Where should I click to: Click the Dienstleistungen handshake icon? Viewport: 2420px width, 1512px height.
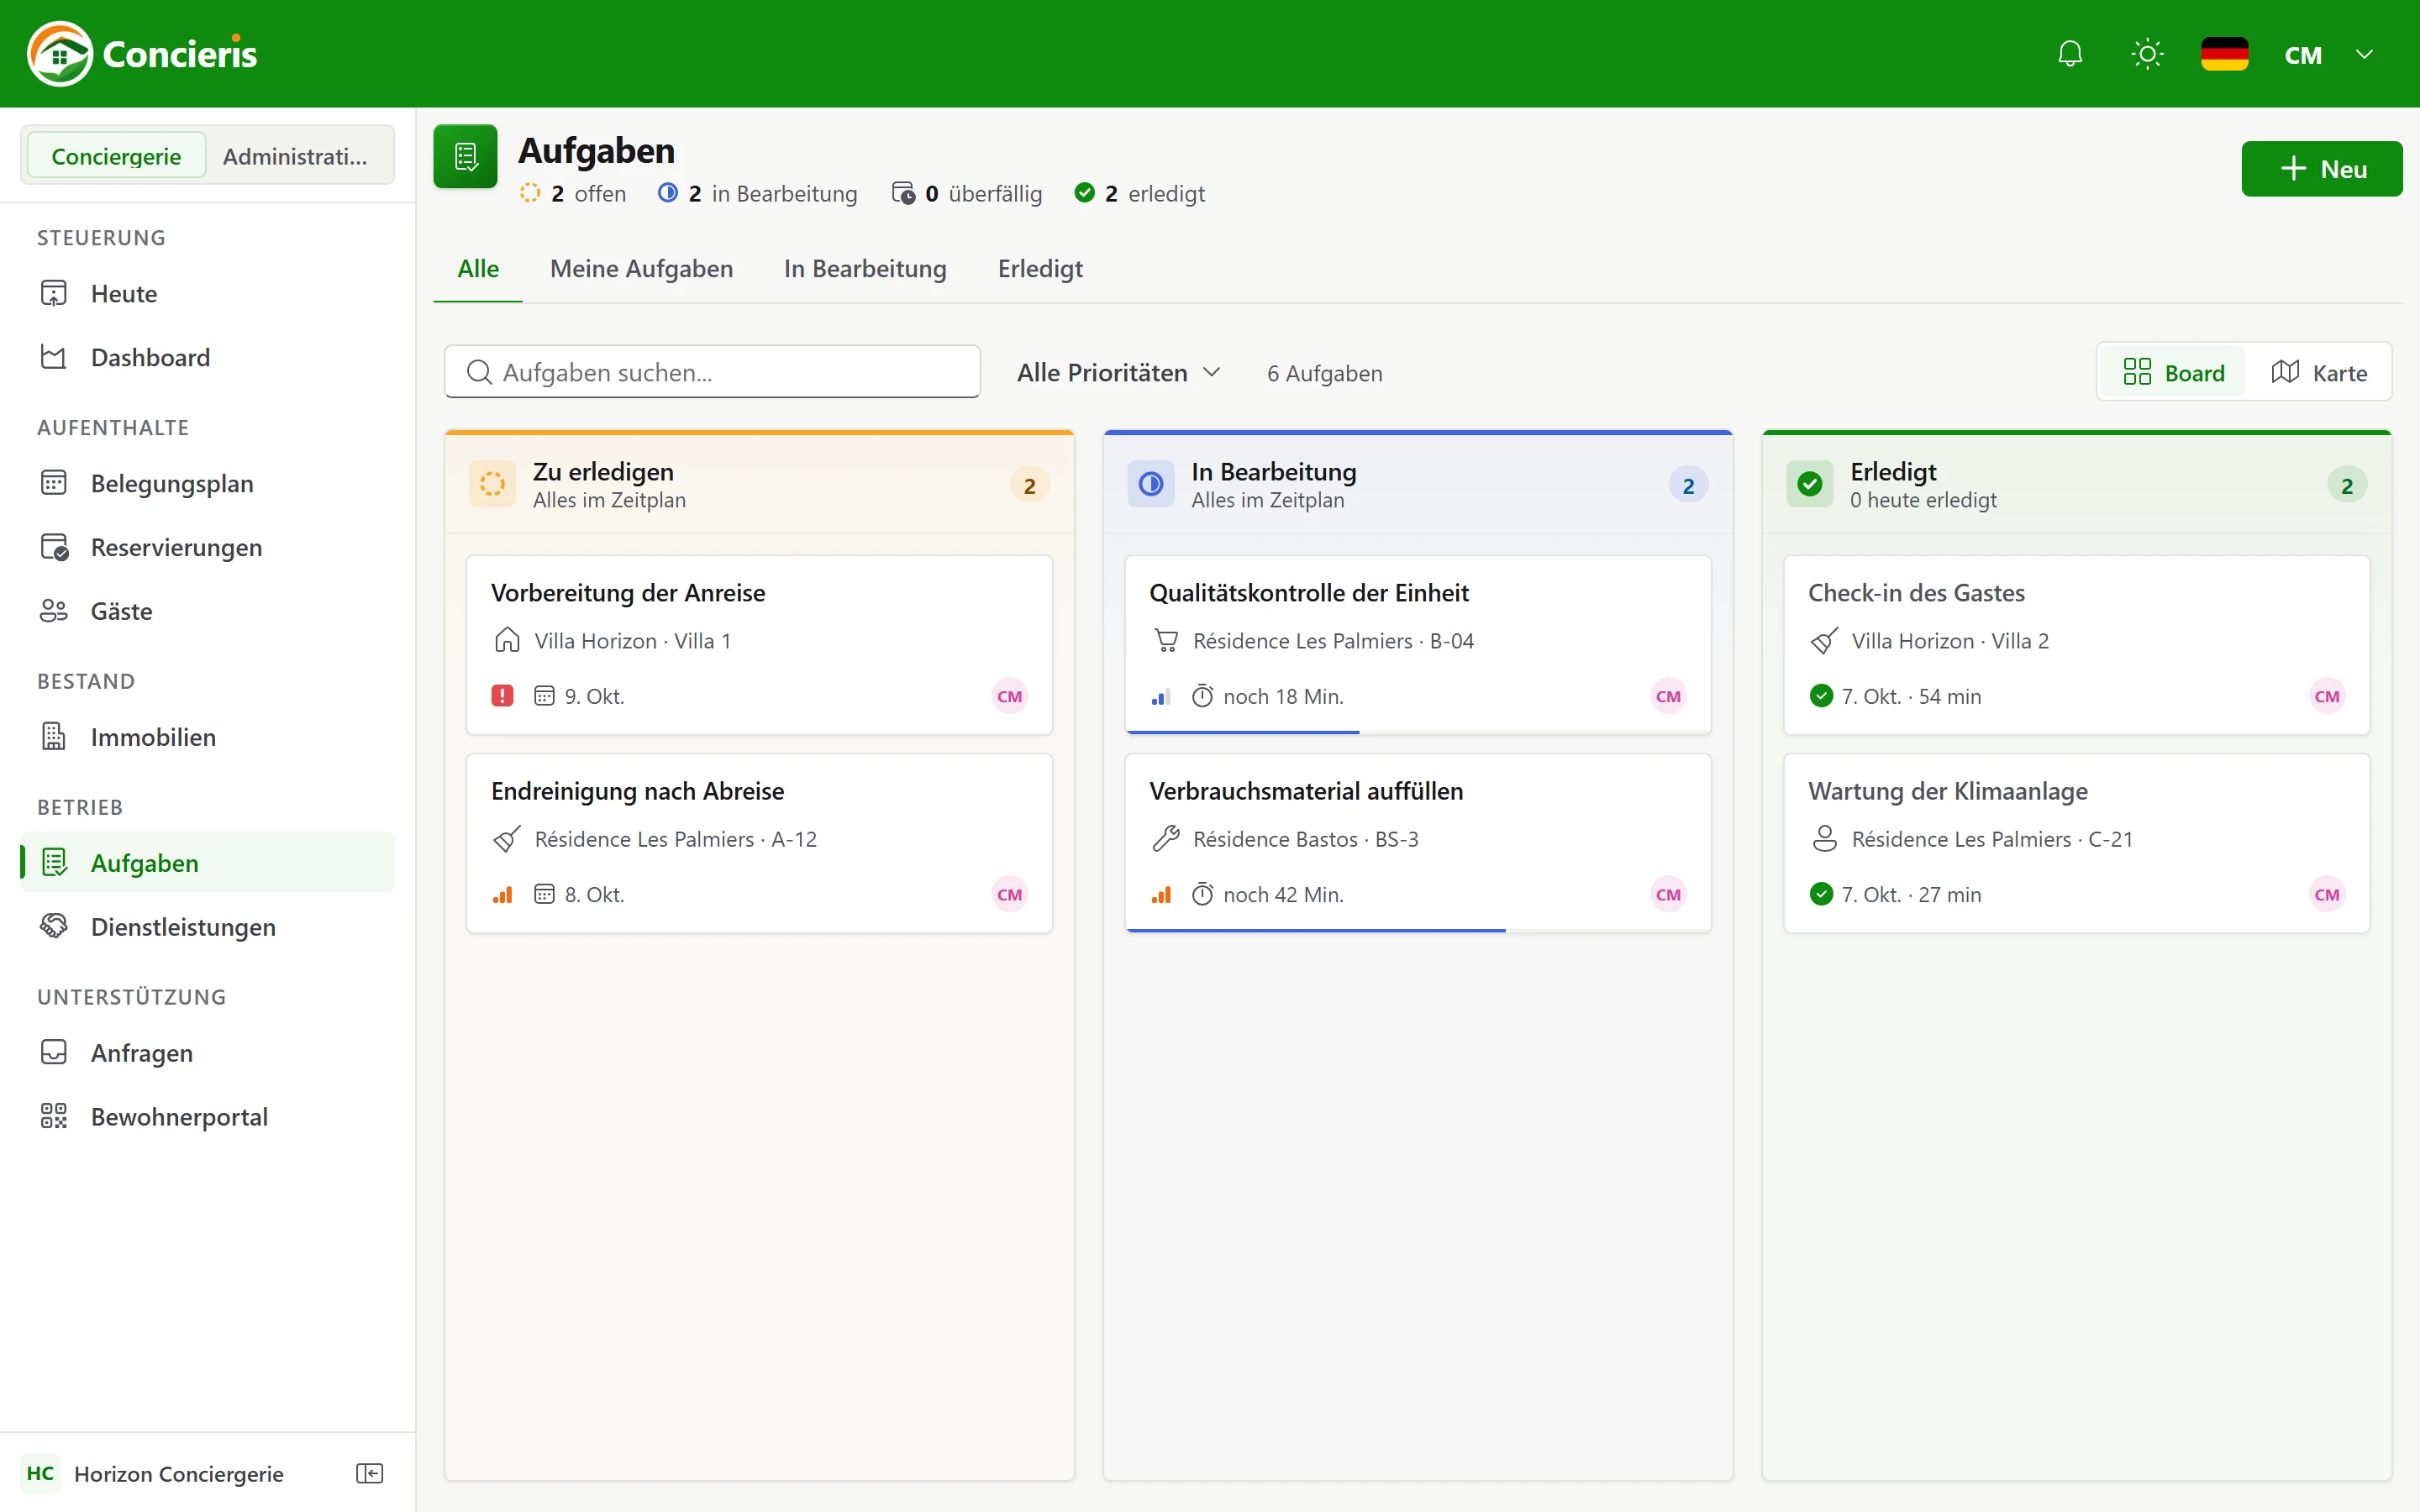pyautogui.click(x=54, y=927)
